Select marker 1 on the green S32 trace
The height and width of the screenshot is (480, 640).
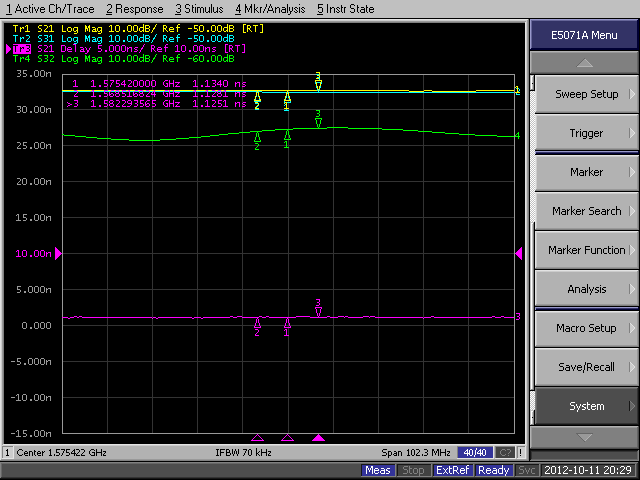(287, 136)
